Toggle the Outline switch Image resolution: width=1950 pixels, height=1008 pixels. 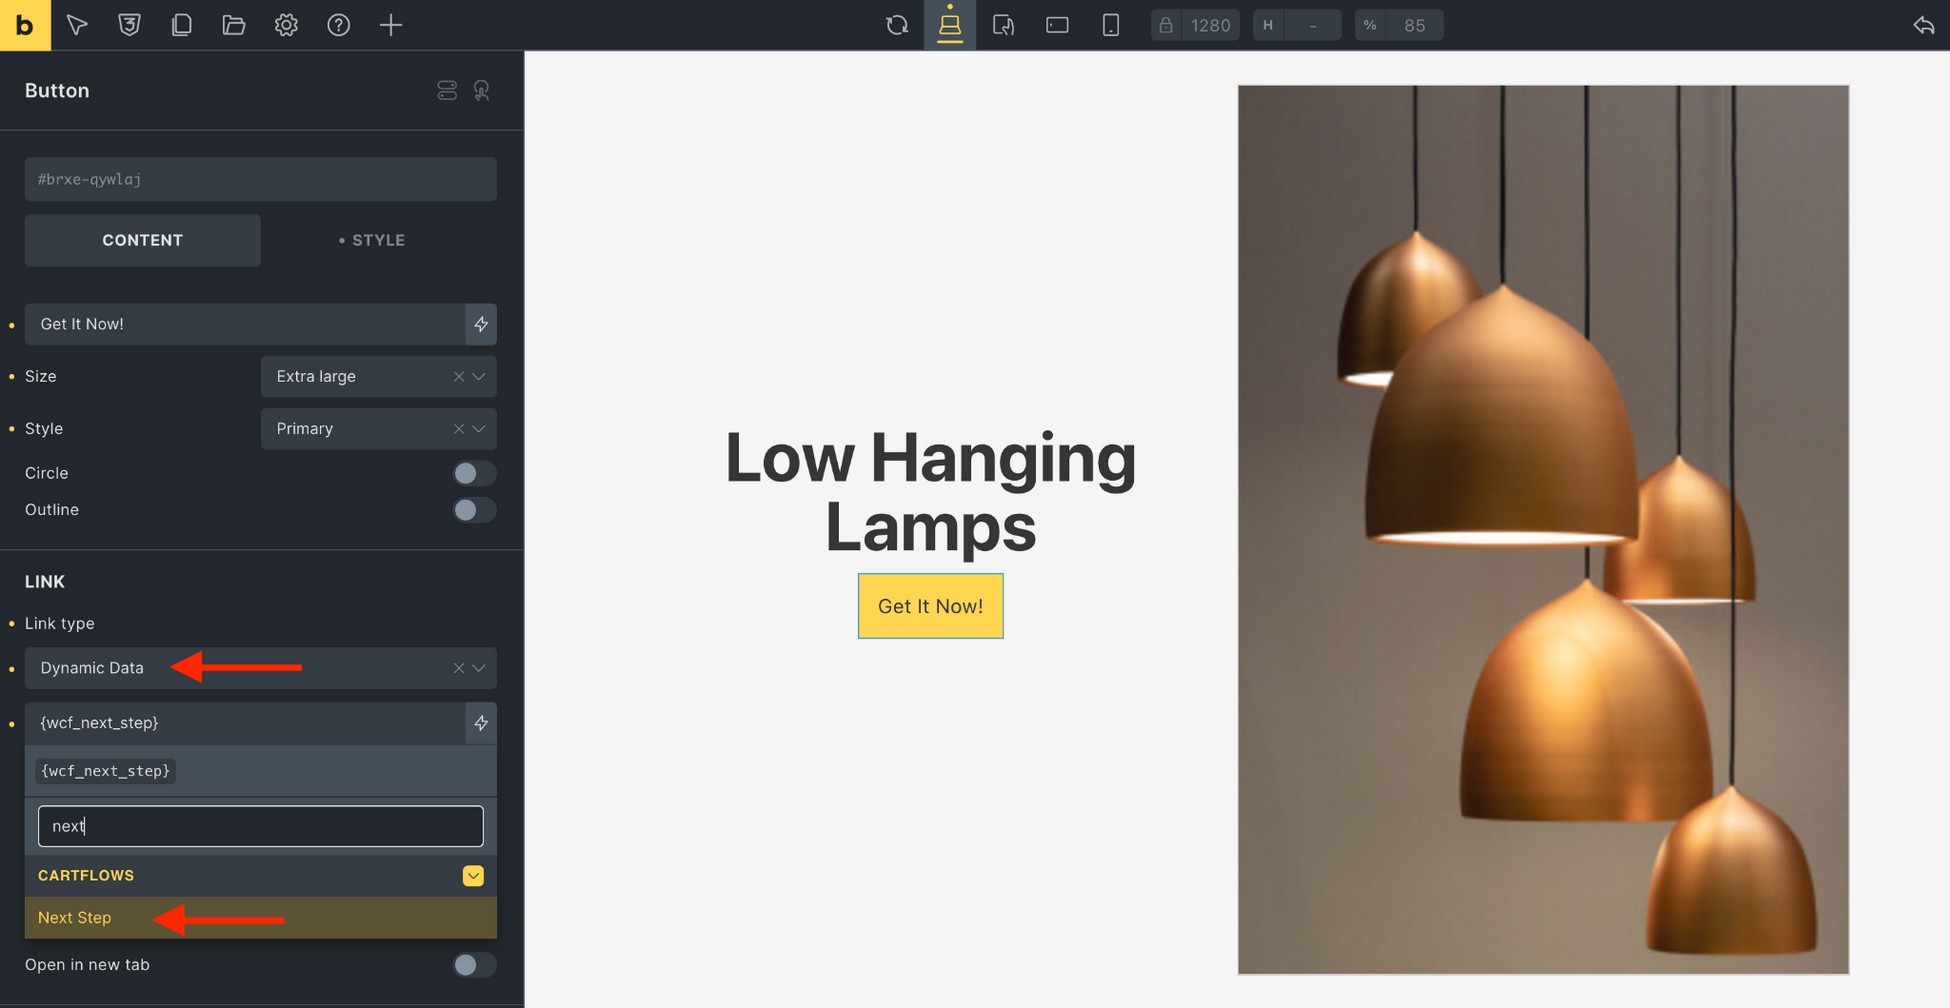pyautogui.click(x=474, y=510)
